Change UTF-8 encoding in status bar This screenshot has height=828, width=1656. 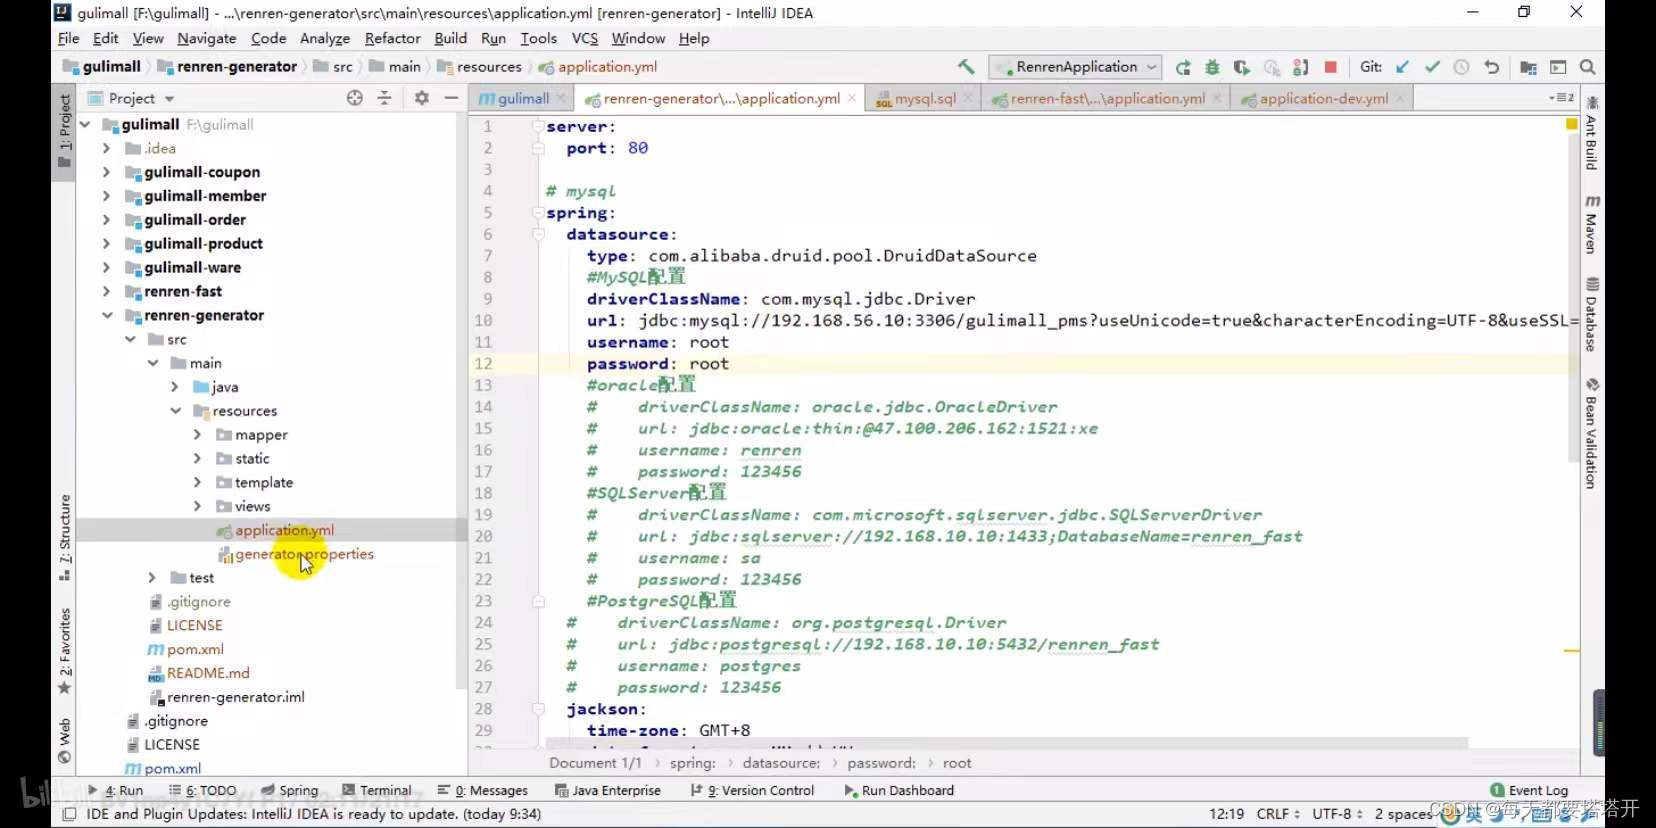pos(1338,814)
